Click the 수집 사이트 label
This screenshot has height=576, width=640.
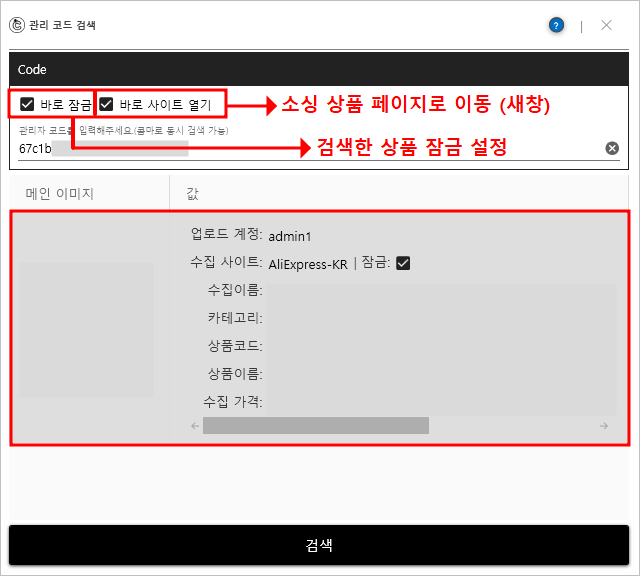coord(227,262)
